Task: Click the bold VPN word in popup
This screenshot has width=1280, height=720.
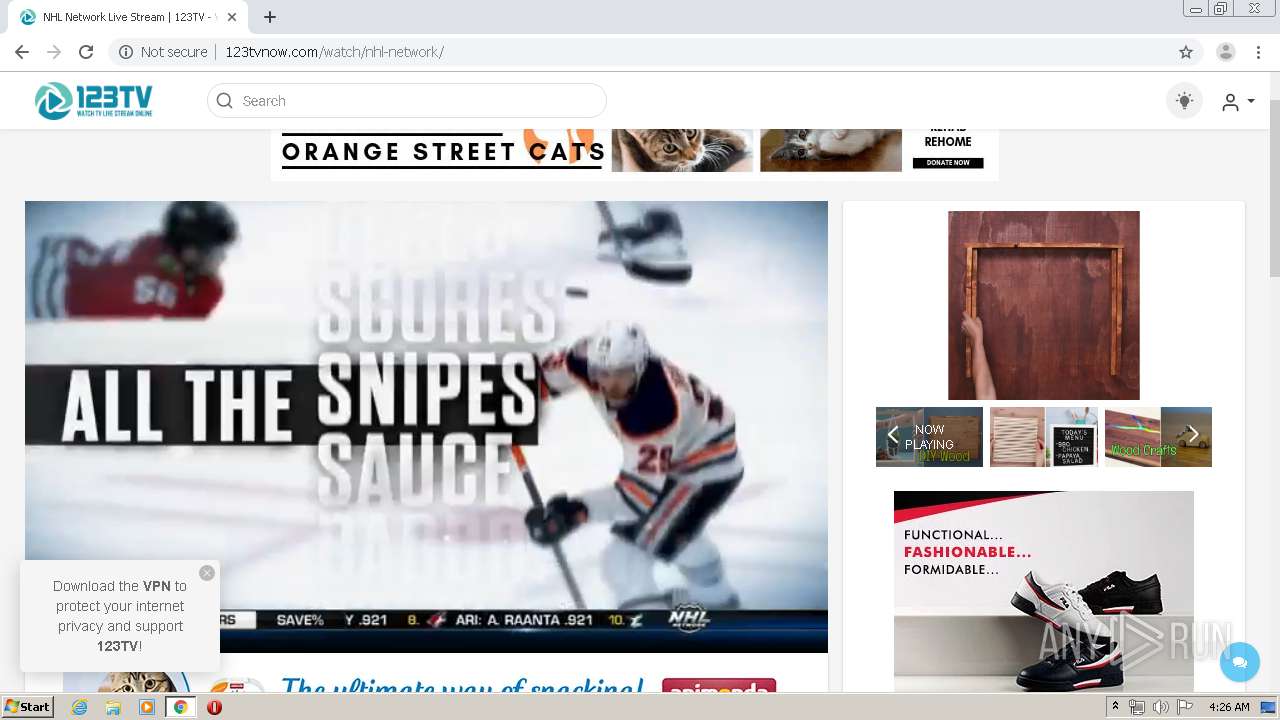Action: (157, 586)
